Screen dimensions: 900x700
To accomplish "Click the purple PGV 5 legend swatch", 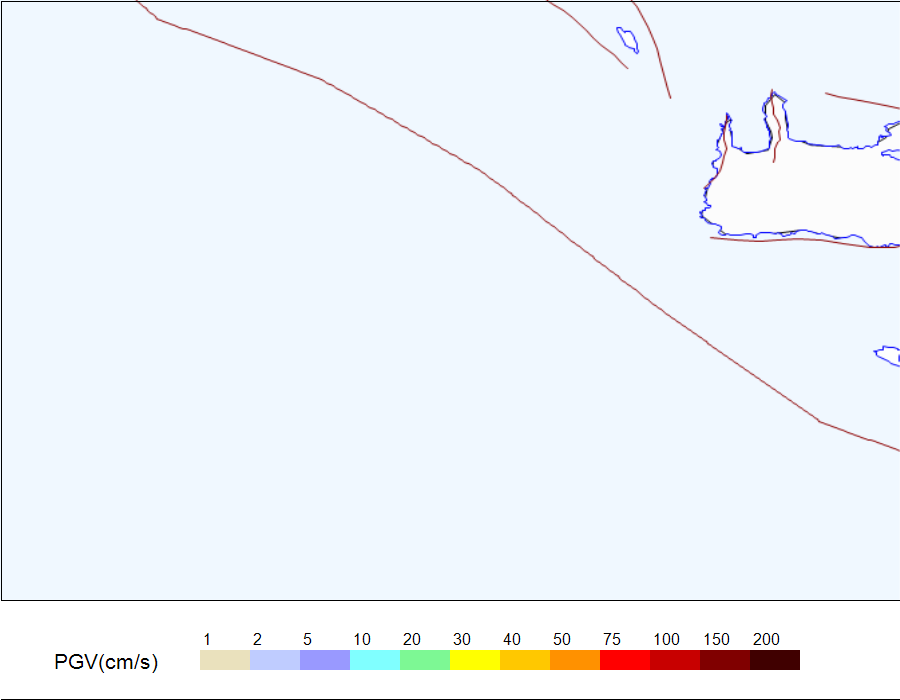I will pyautogui.click(x=324, y=660).
